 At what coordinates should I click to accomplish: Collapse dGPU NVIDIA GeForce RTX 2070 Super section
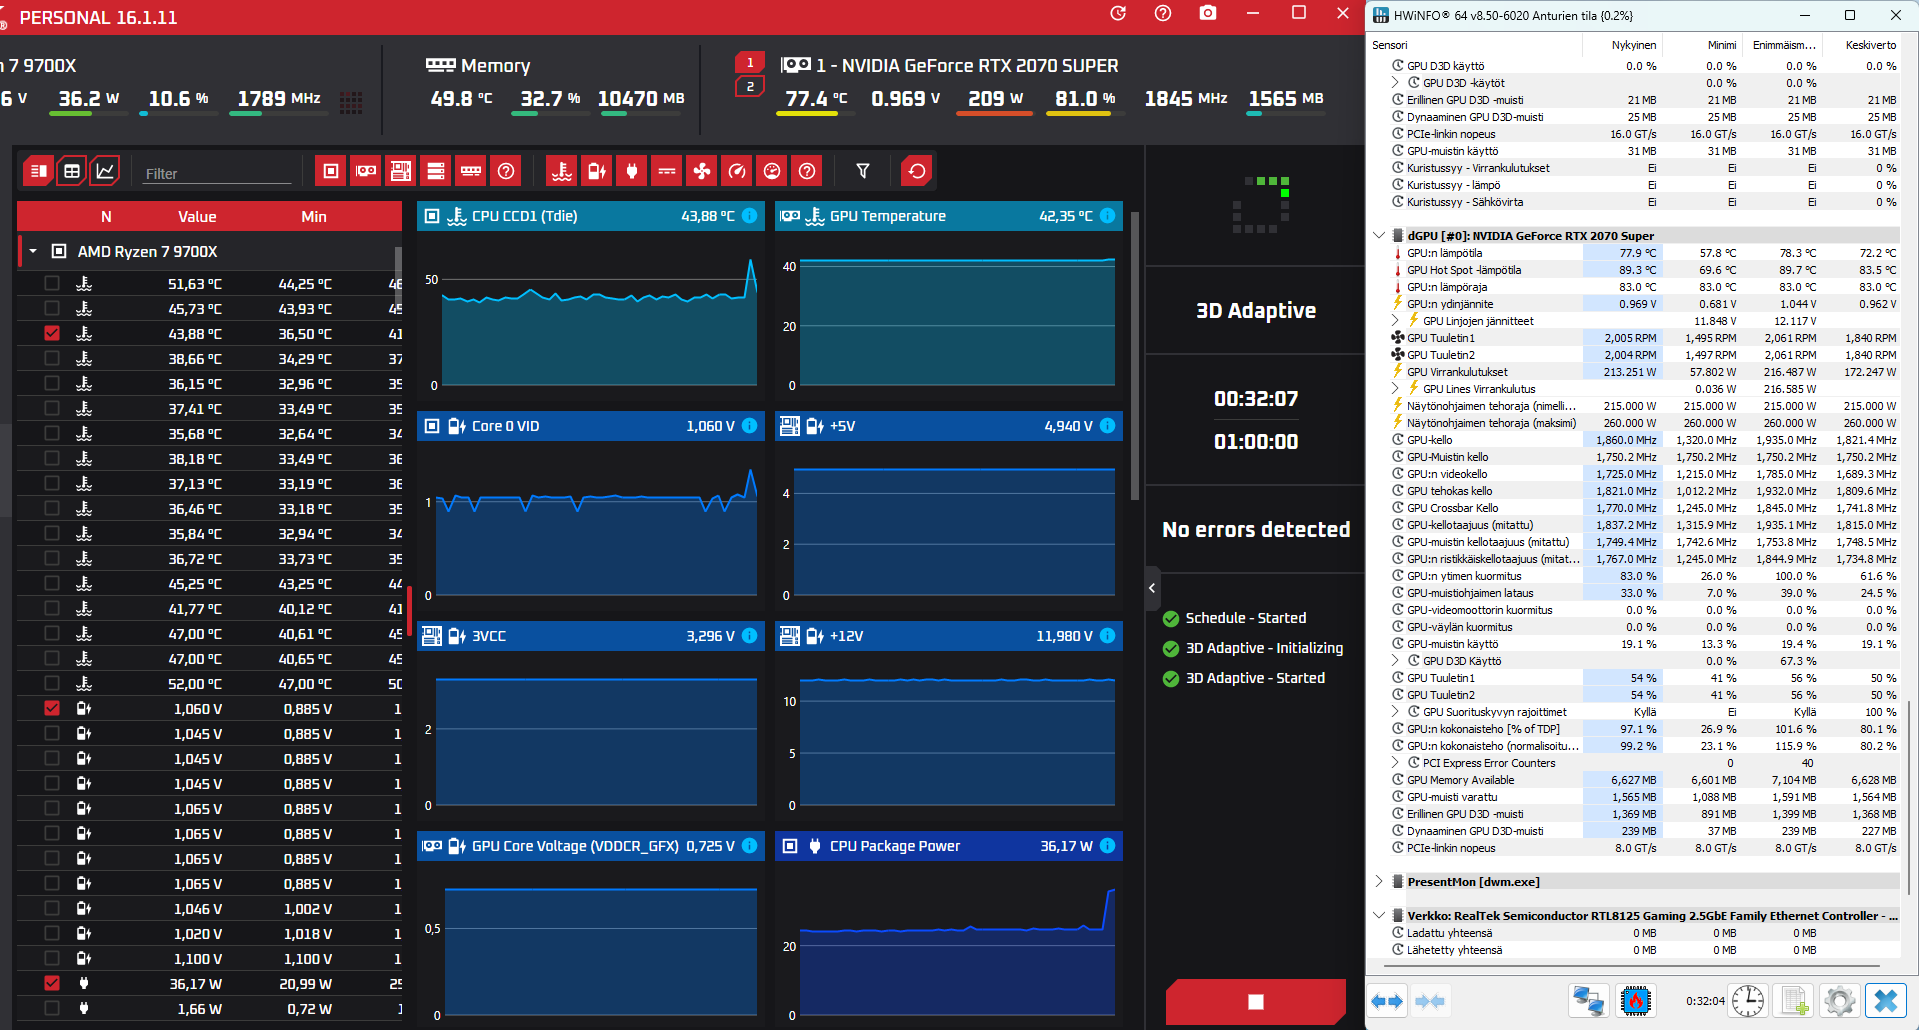click(1379, 236)
